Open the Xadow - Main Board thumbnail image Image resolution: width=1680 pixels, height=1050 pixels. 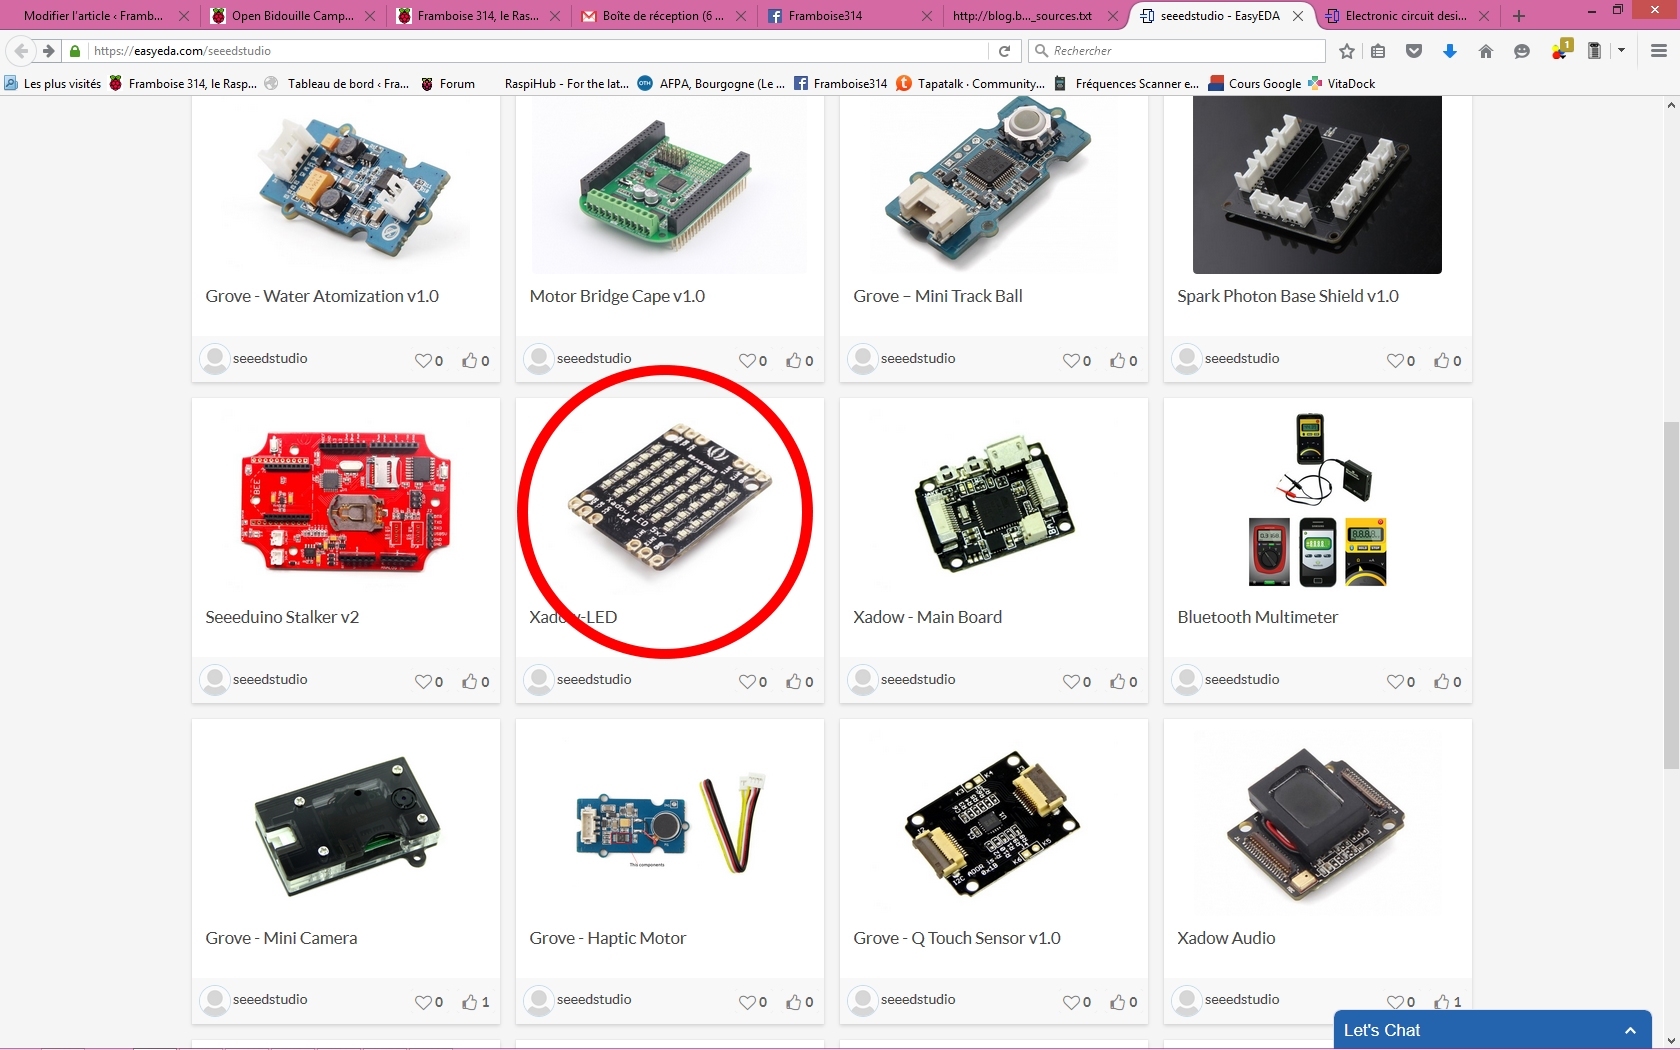point(993,505)
